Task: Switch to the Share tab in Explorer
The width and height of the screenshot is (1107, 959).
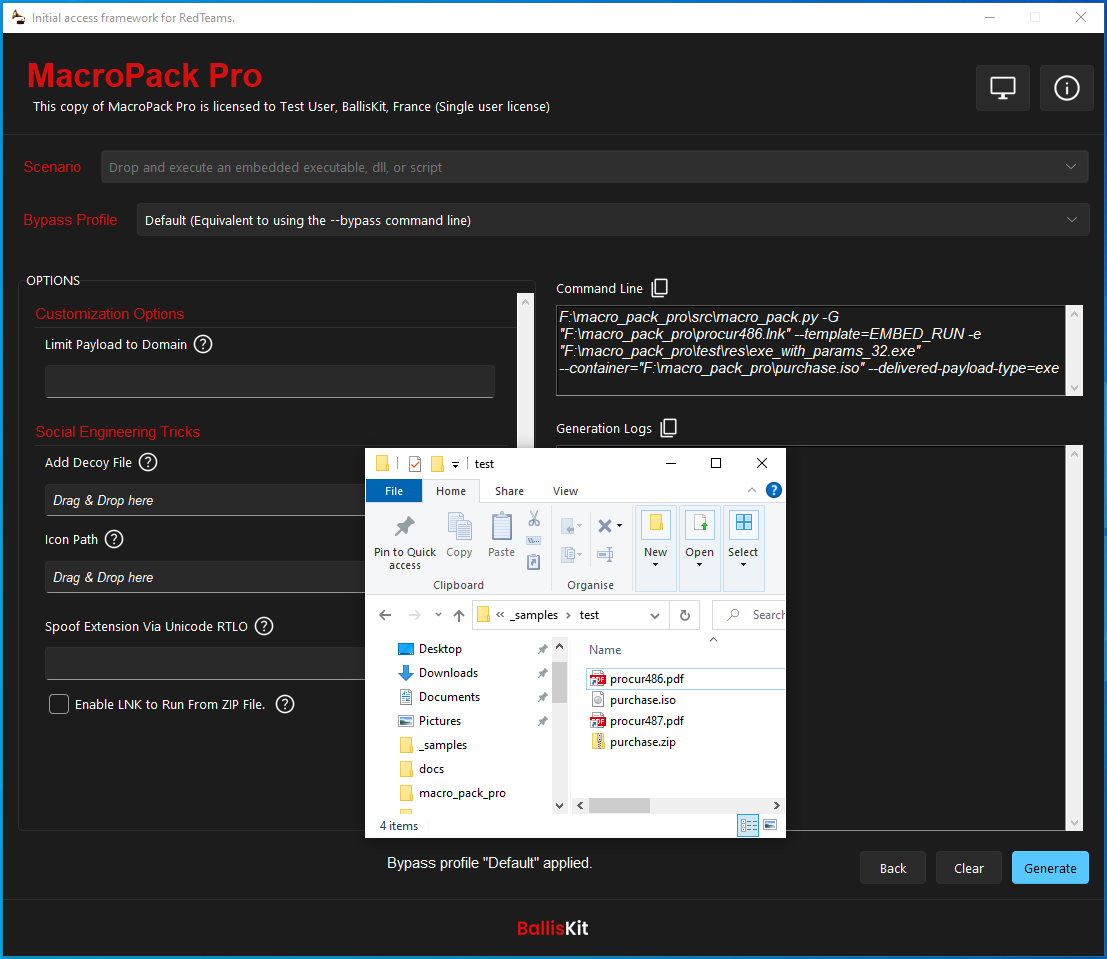Action: pos(509,491)
